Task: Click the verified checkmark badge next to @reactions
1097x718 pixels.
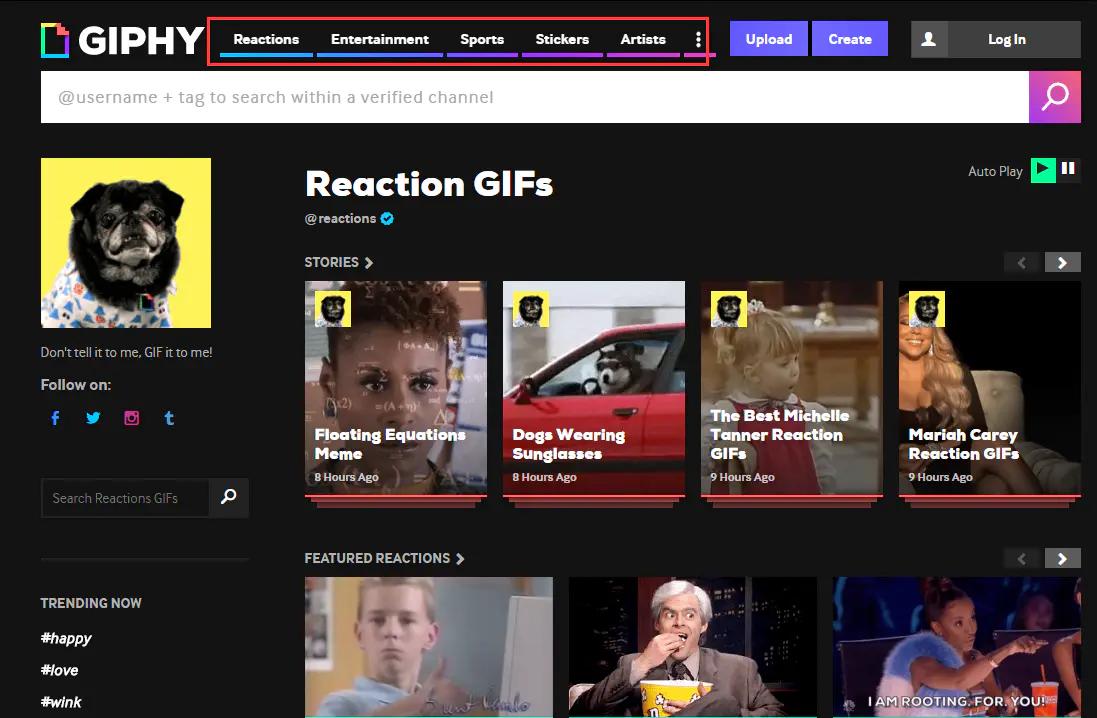Action: 387,218
